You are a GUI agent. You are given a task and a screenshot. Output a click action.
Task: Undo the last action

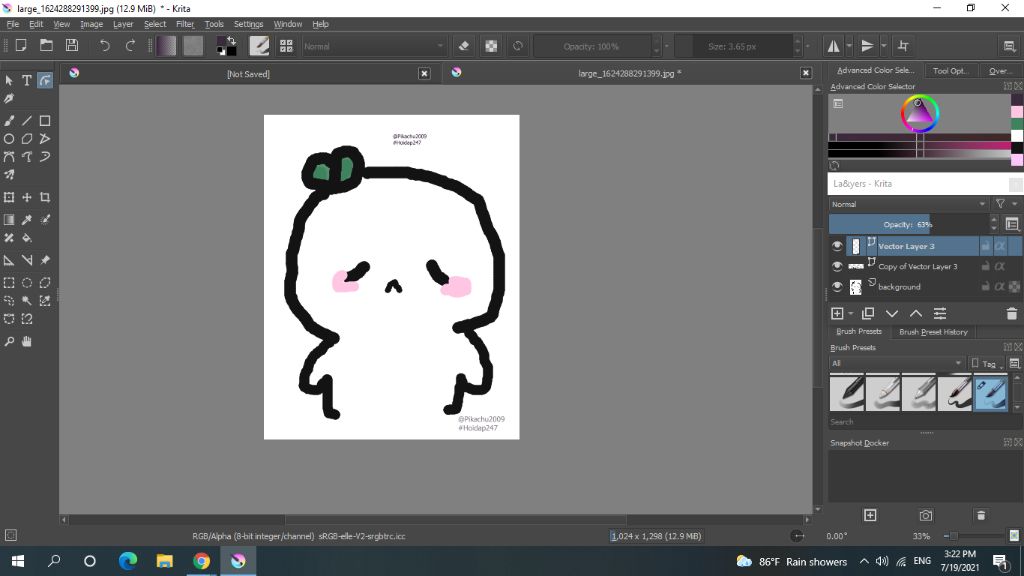coord(104,46)
